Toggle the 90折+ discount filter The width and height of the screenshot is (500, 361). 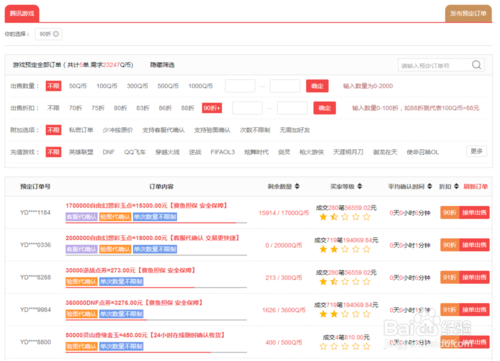click(x=212, y=108)
